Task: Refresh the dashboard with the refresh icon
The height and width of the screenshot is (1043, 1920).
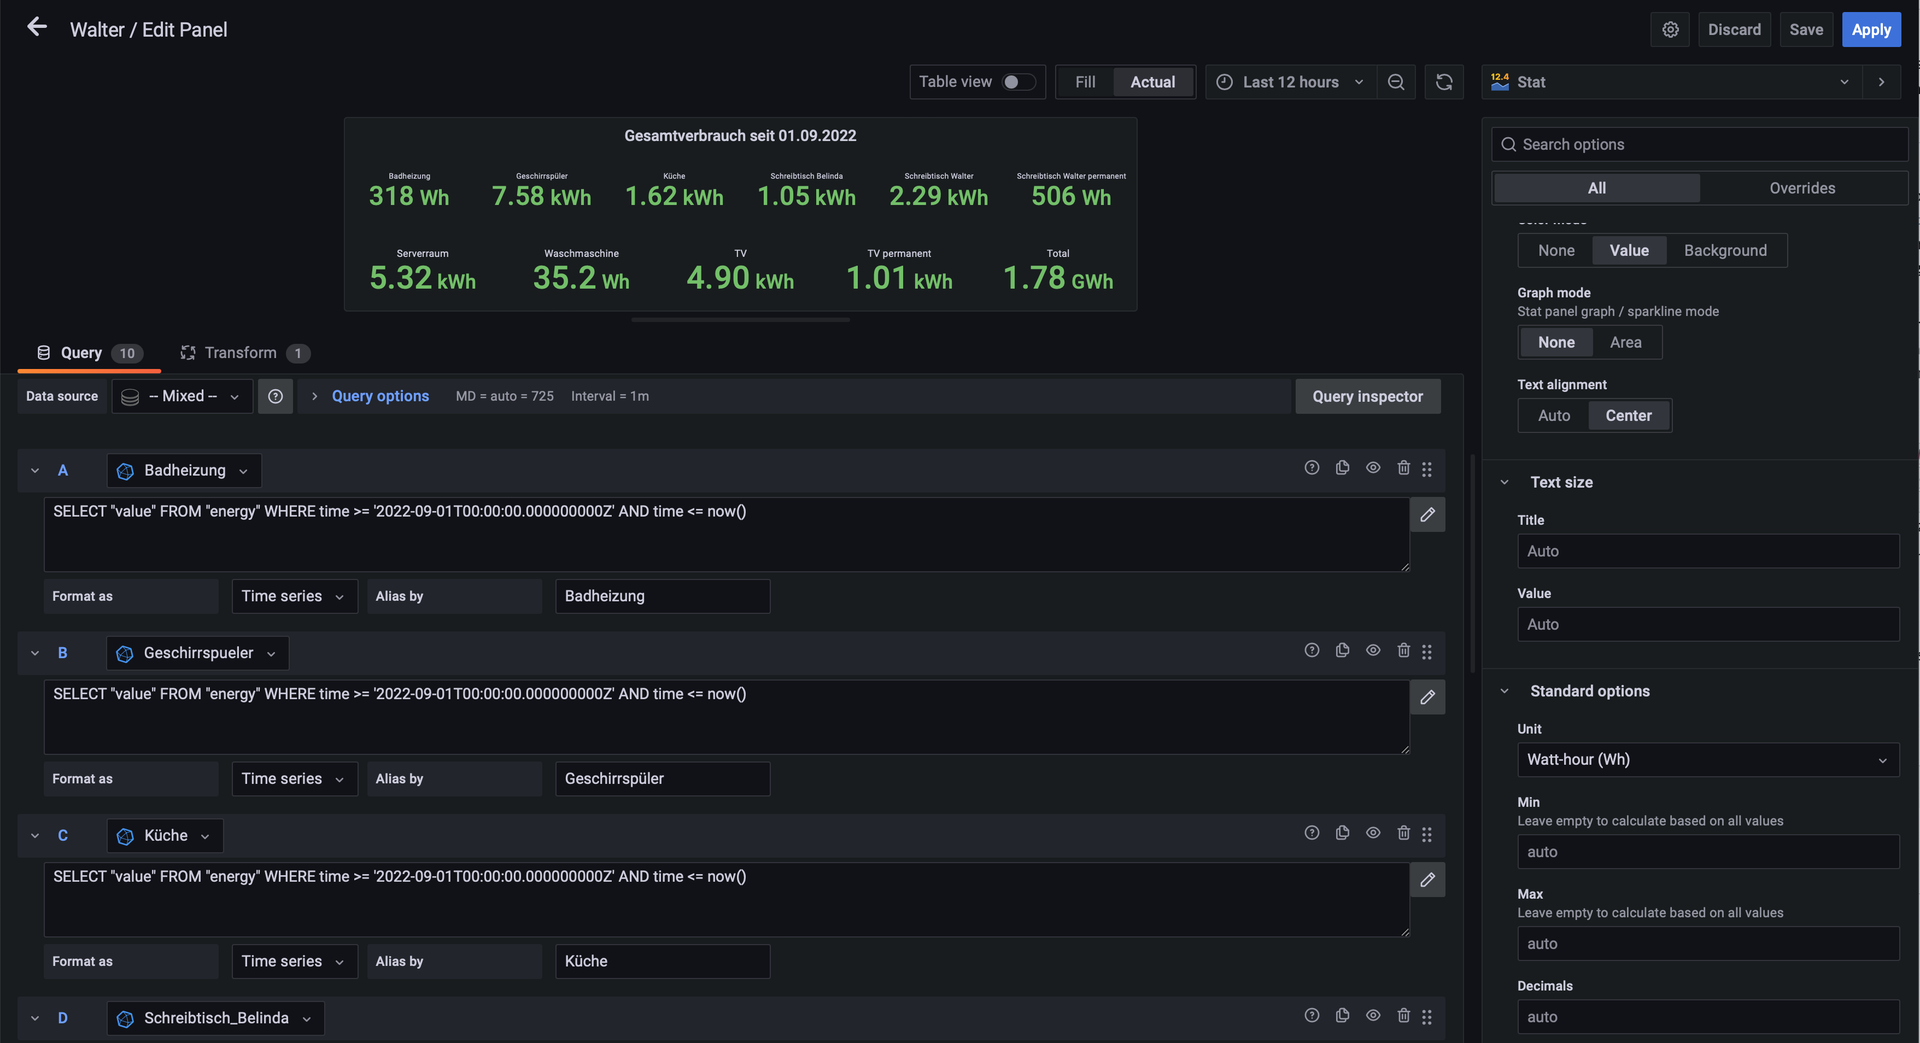Action: click(1444, 82)
